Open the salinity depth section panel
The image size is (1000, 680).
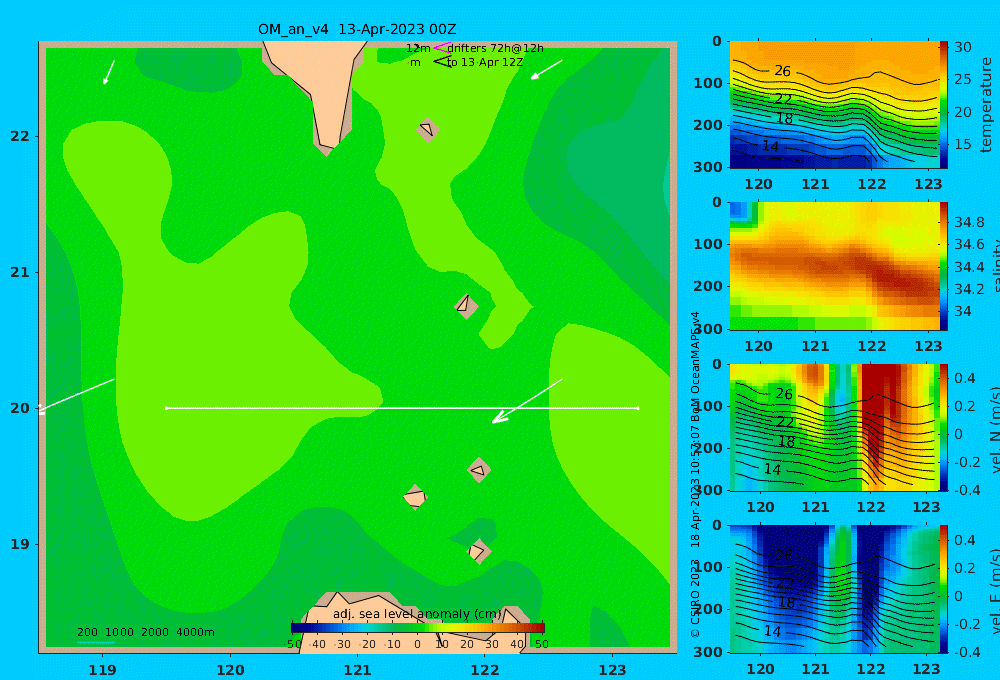coord(834,266)
